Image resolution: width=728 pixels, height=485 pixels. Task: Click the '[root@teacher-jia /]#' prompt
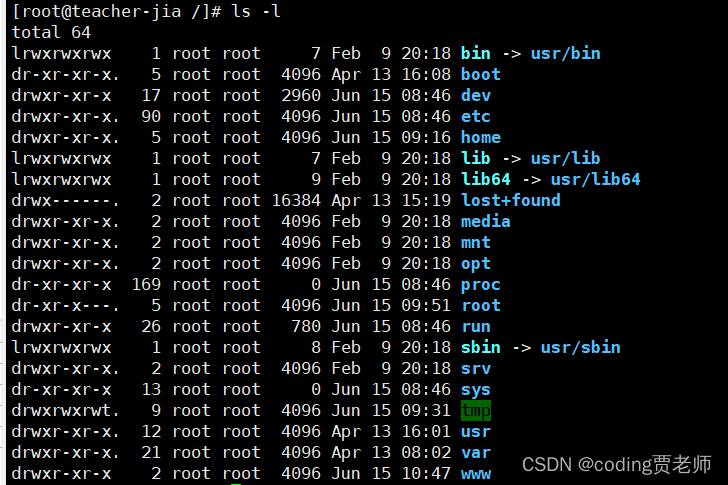pyautogui.click(x=116, y=11)
